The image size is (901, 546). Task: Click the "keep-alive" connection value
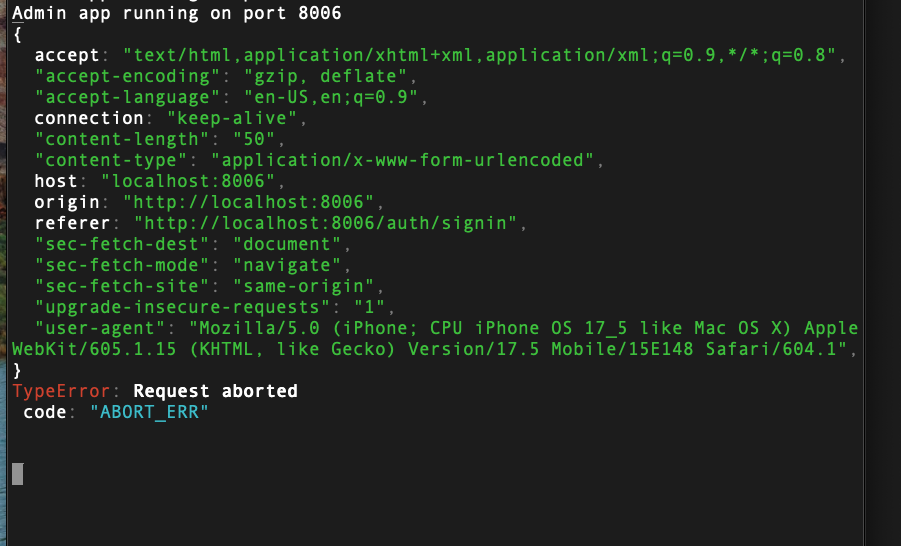click(232, 118)
